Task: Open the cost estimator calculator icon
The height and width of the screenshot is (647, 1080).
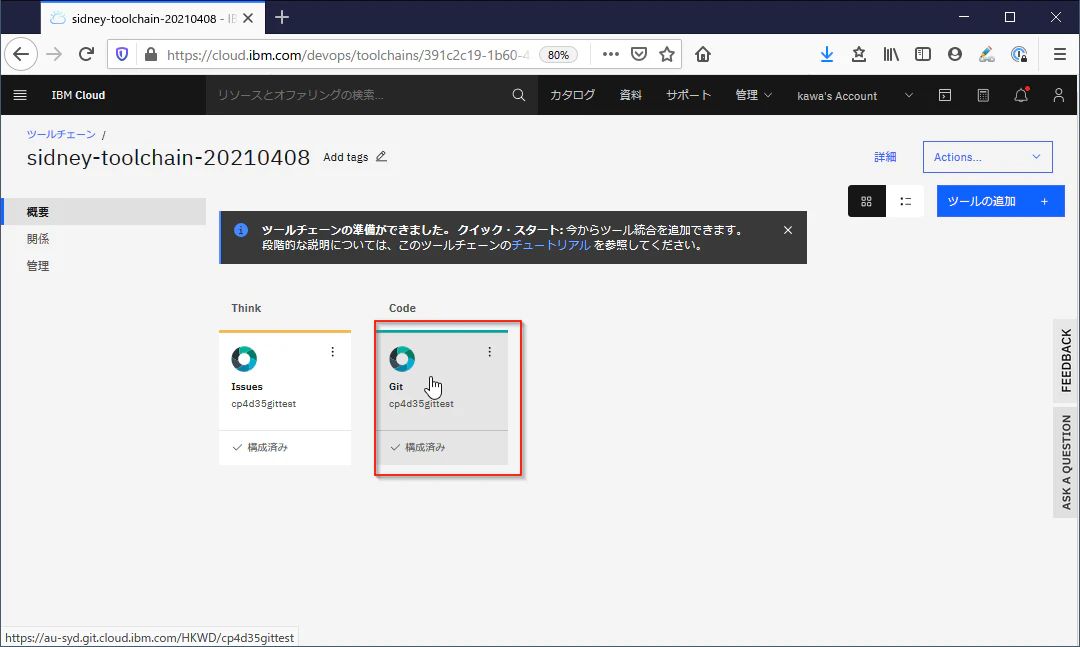Action: tap(983, 95)
